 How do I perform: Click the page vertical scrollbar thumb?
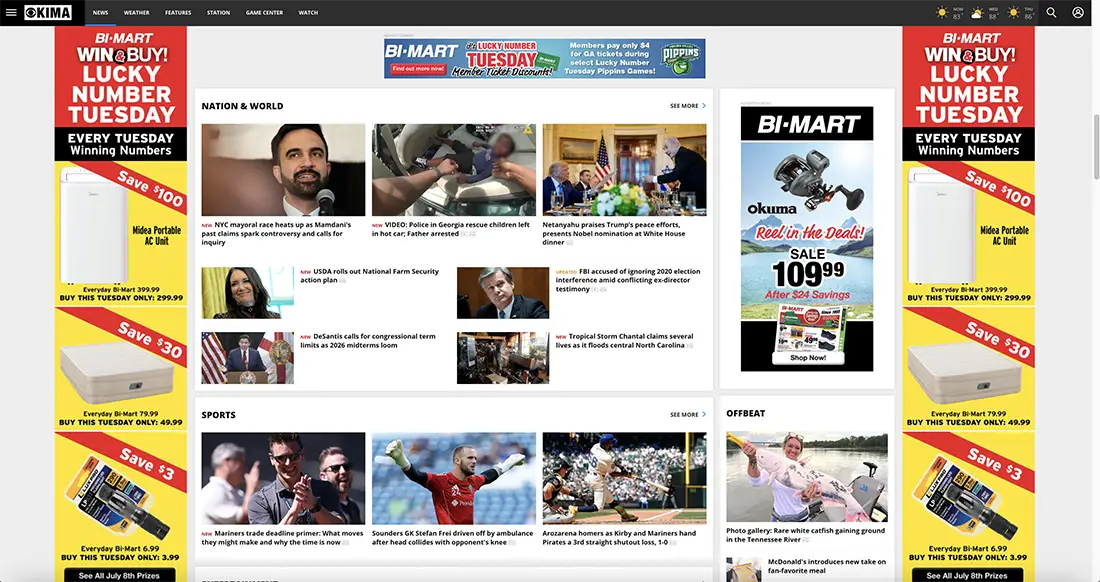1096,146
